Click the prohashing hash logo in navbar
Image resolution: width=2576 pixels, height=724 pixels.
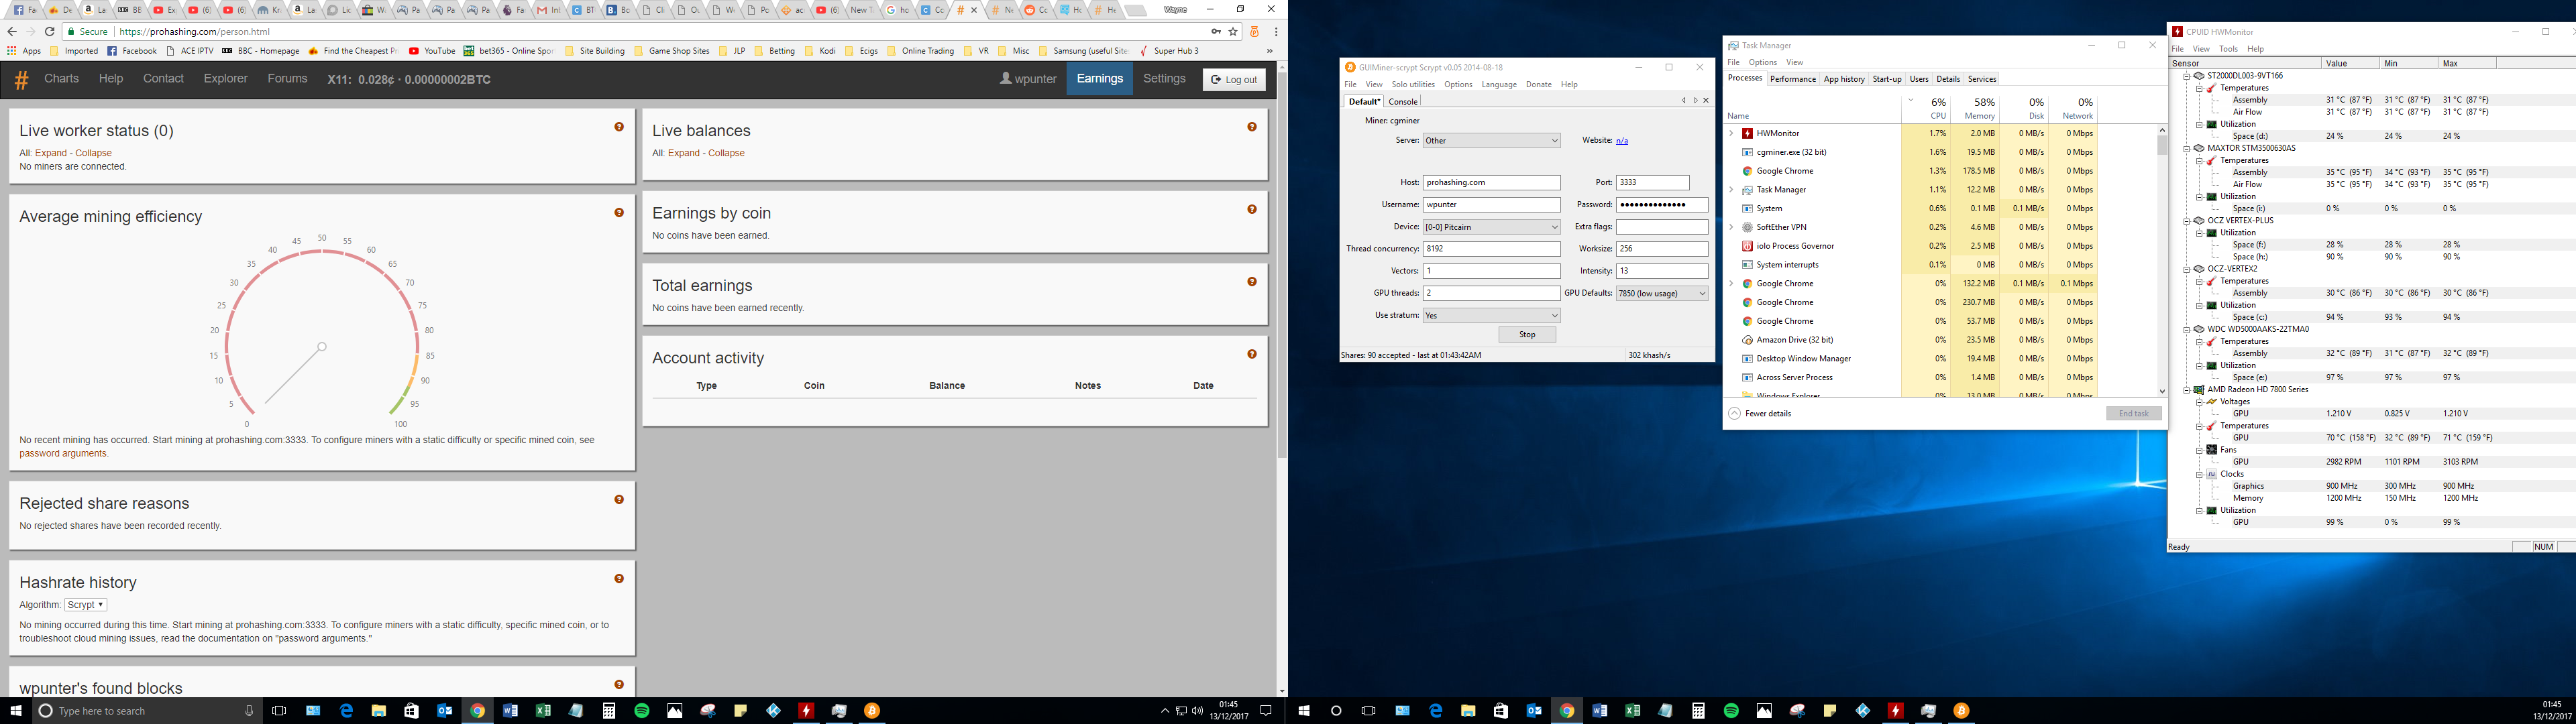21,79
